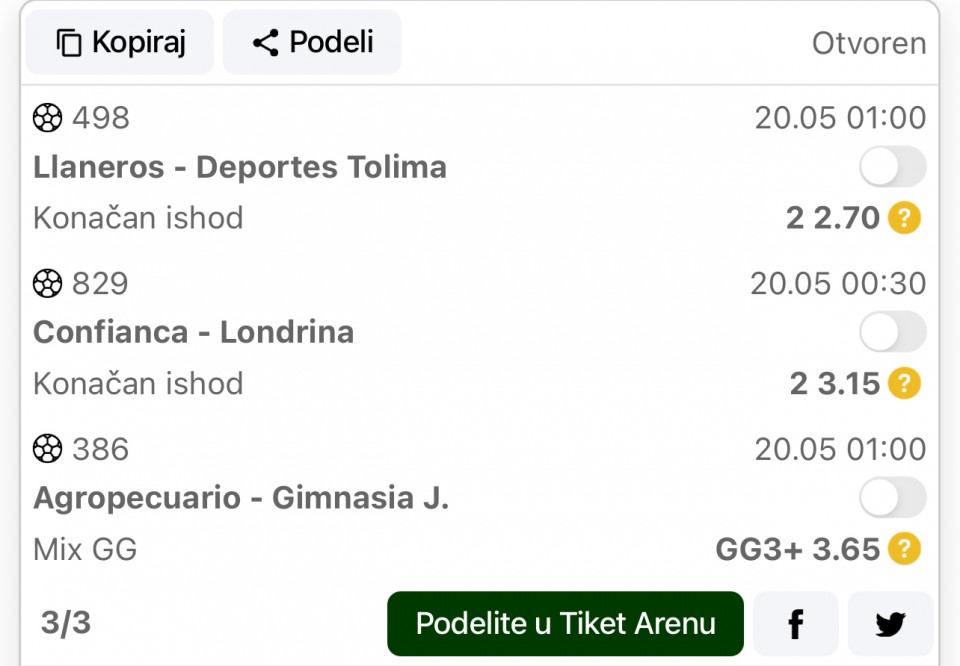Click the GG3+ 3.65 odds selection
The image size is (960, 666).
tap(798, 549)
